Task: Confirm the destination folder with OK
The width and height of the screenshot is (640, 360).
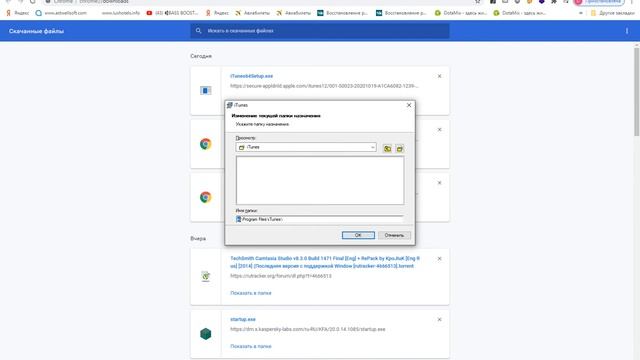Action: click(x=358, y=235)
